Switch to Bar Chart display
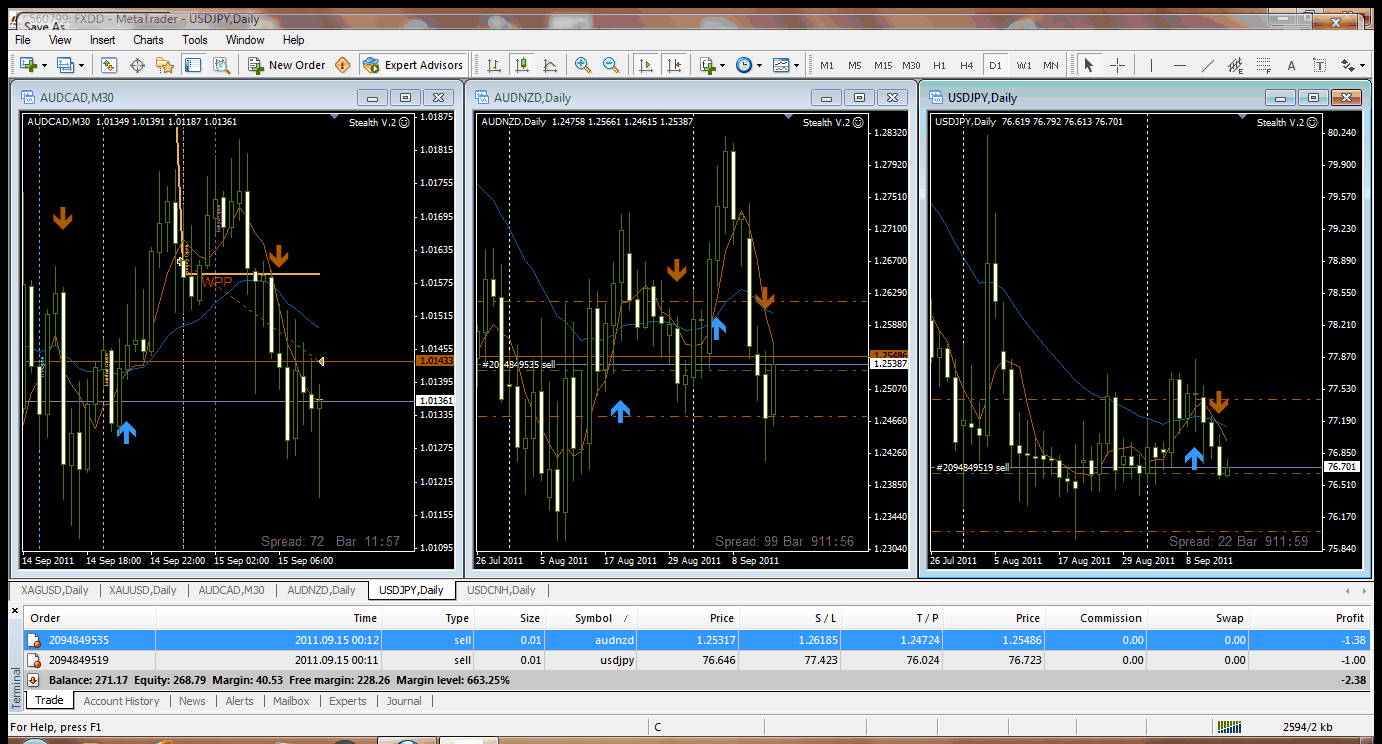The height and width of the screenshot is (744, 1382). pyautogui.click(x=494, y=65)
